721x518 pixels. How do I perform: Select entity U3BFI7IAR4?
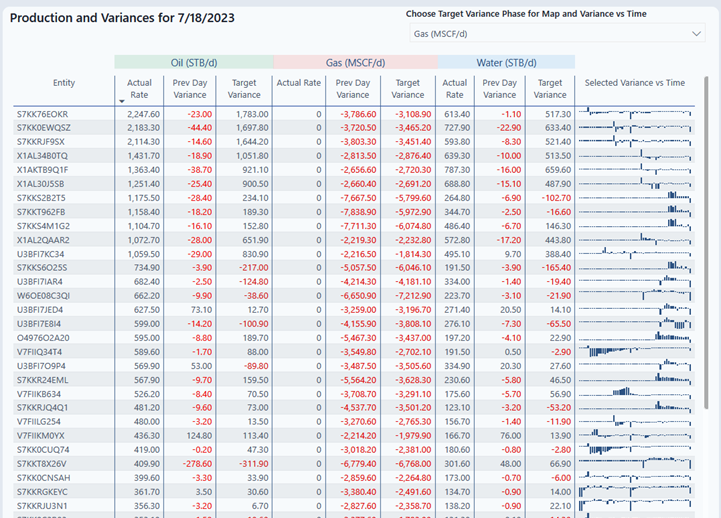(40, 282)
